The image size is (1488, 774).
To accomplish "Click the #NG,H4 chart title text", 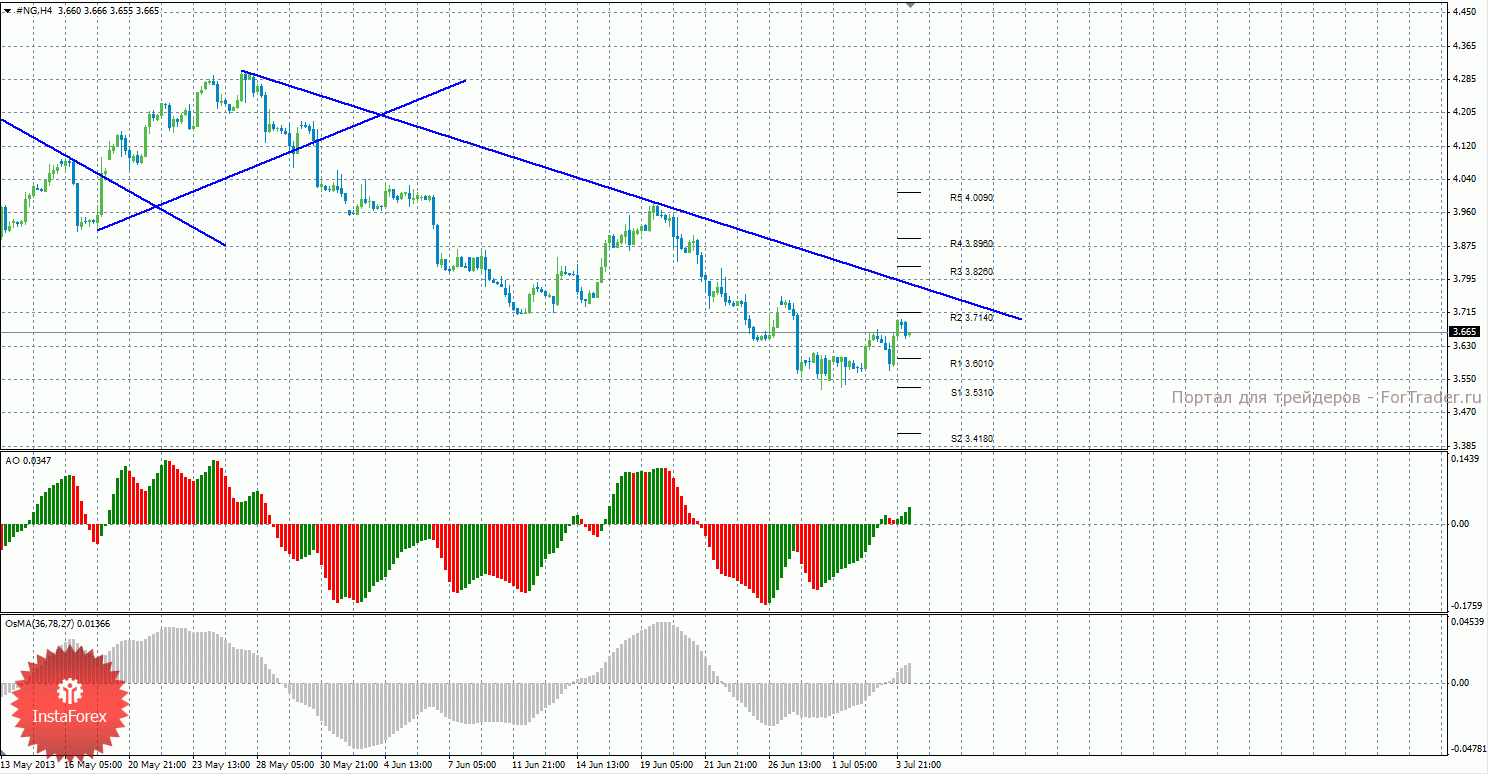I will (34, 10).
